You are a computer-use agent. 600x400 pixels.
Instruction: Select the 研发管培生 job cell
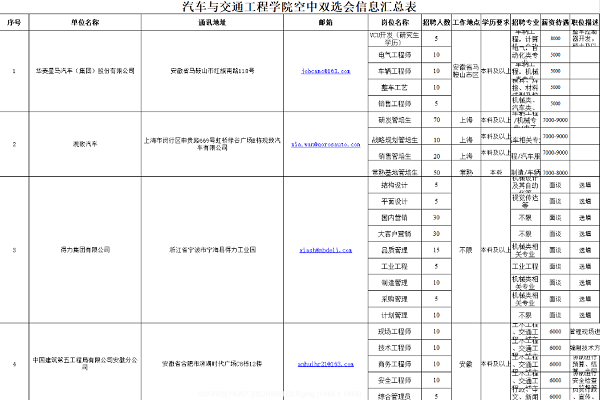[395, 120]
